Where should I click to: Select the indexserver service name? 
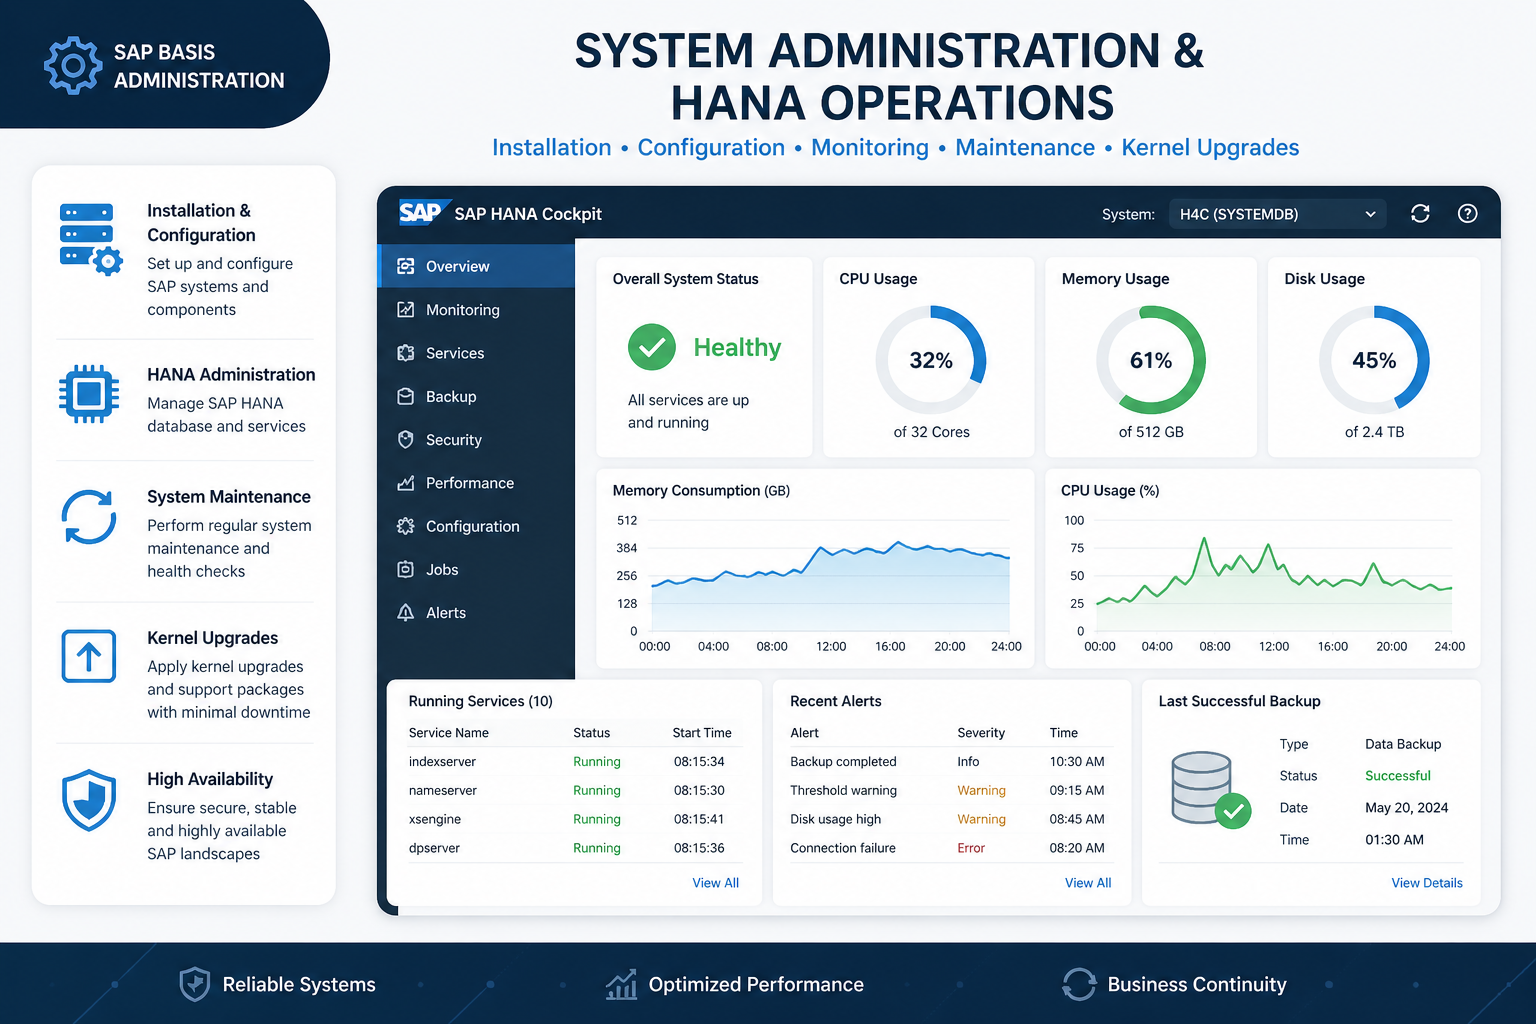click(442, 762)
